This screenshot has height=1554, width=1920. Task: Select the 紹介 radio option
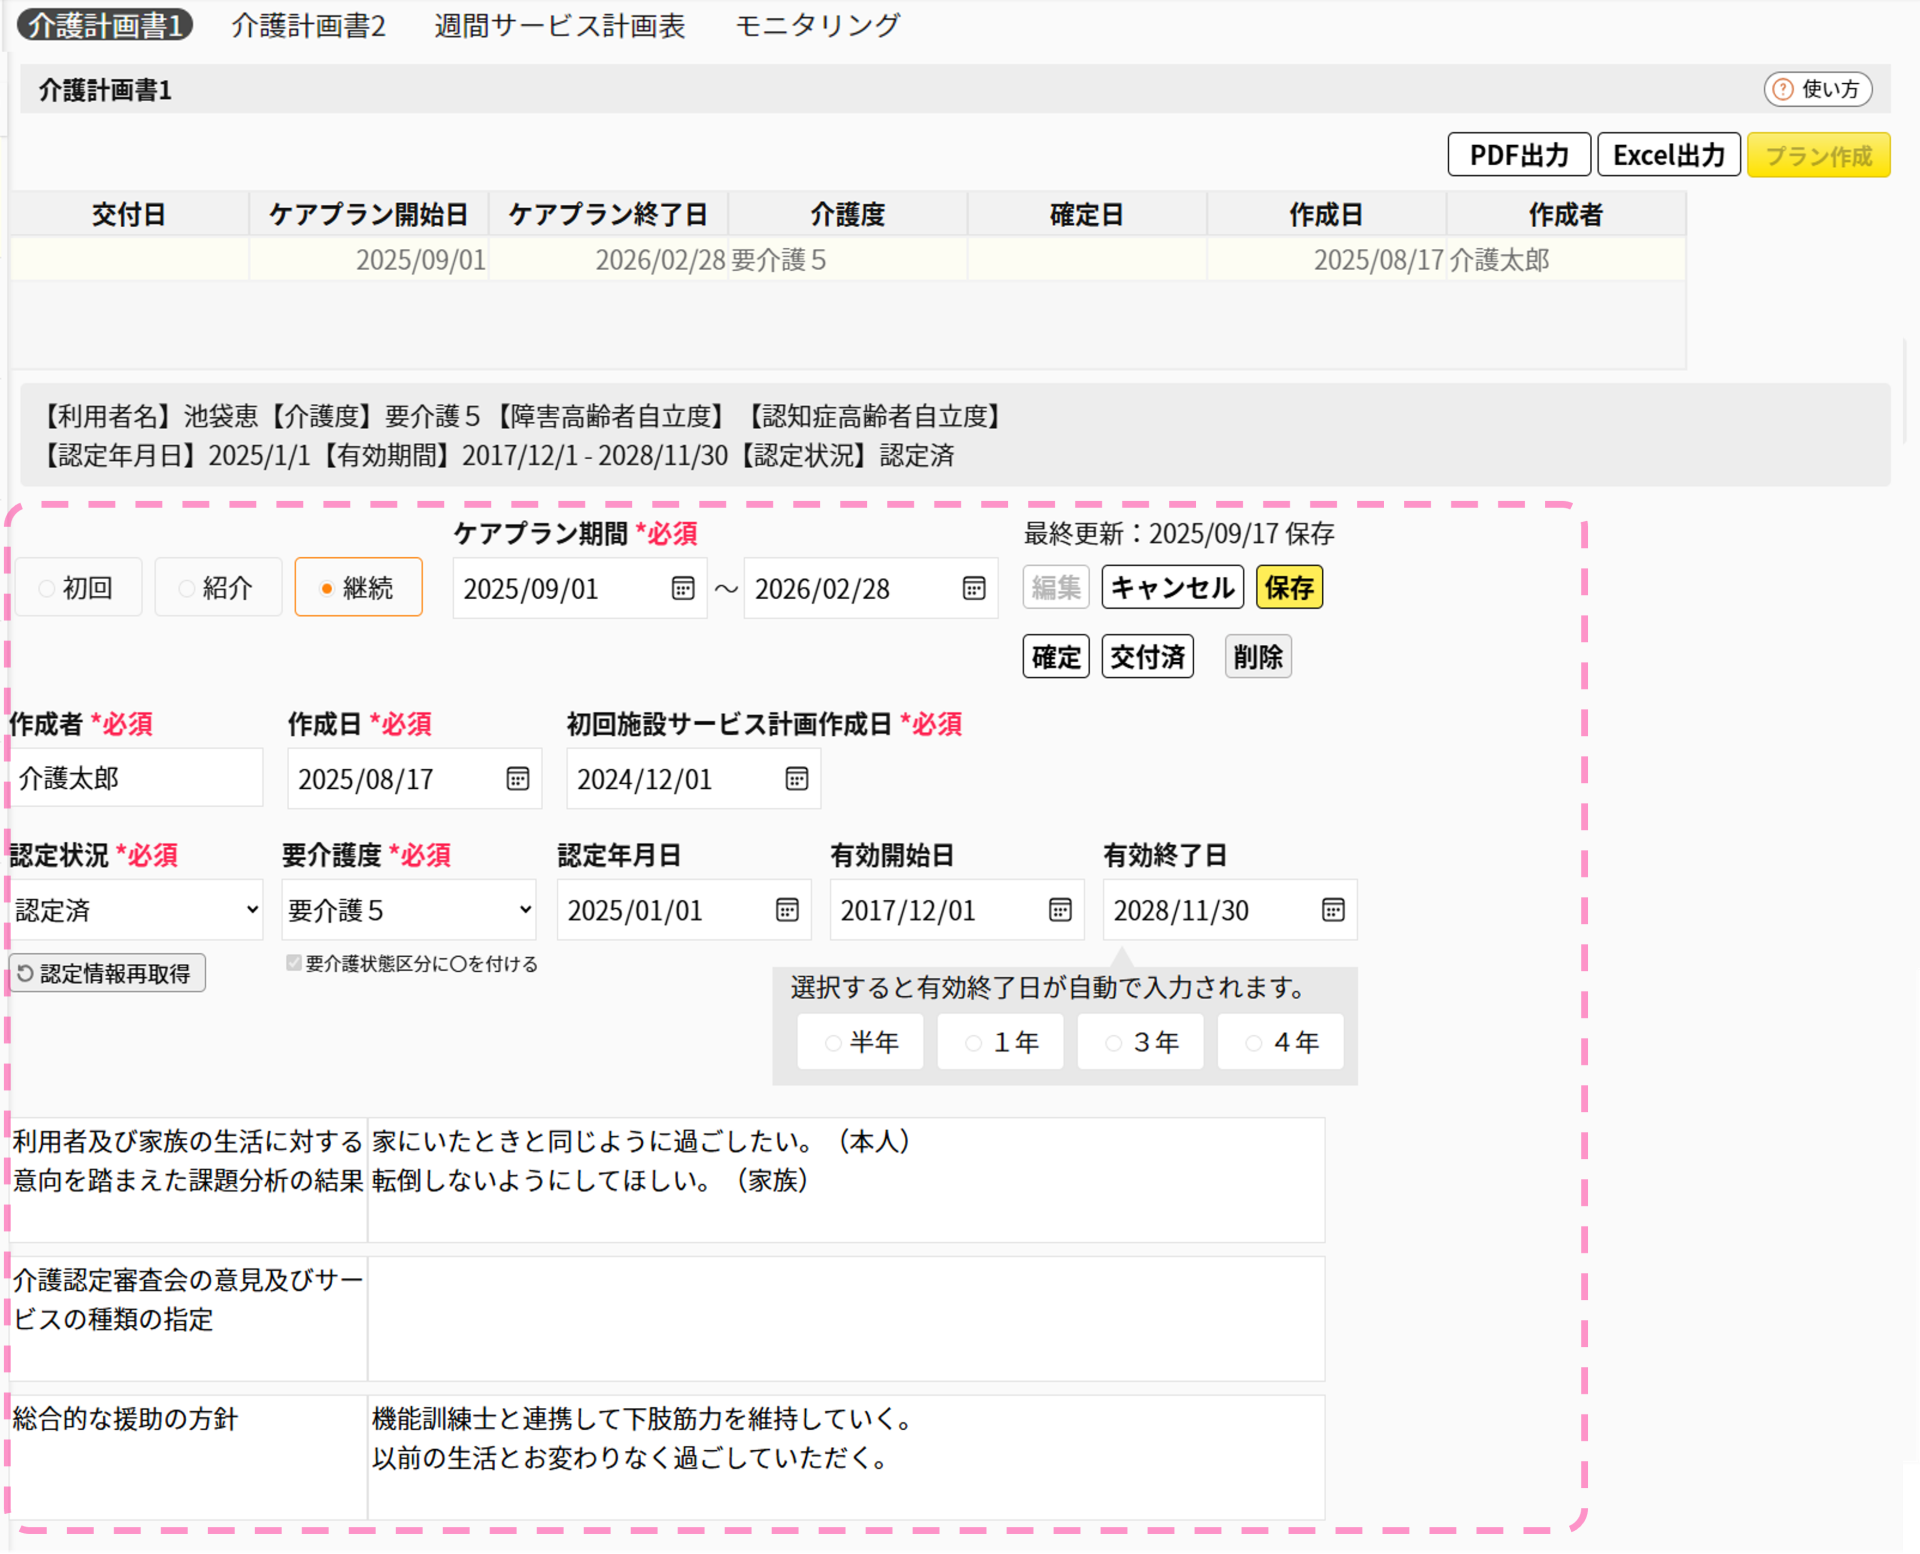[x=187, y=588]
